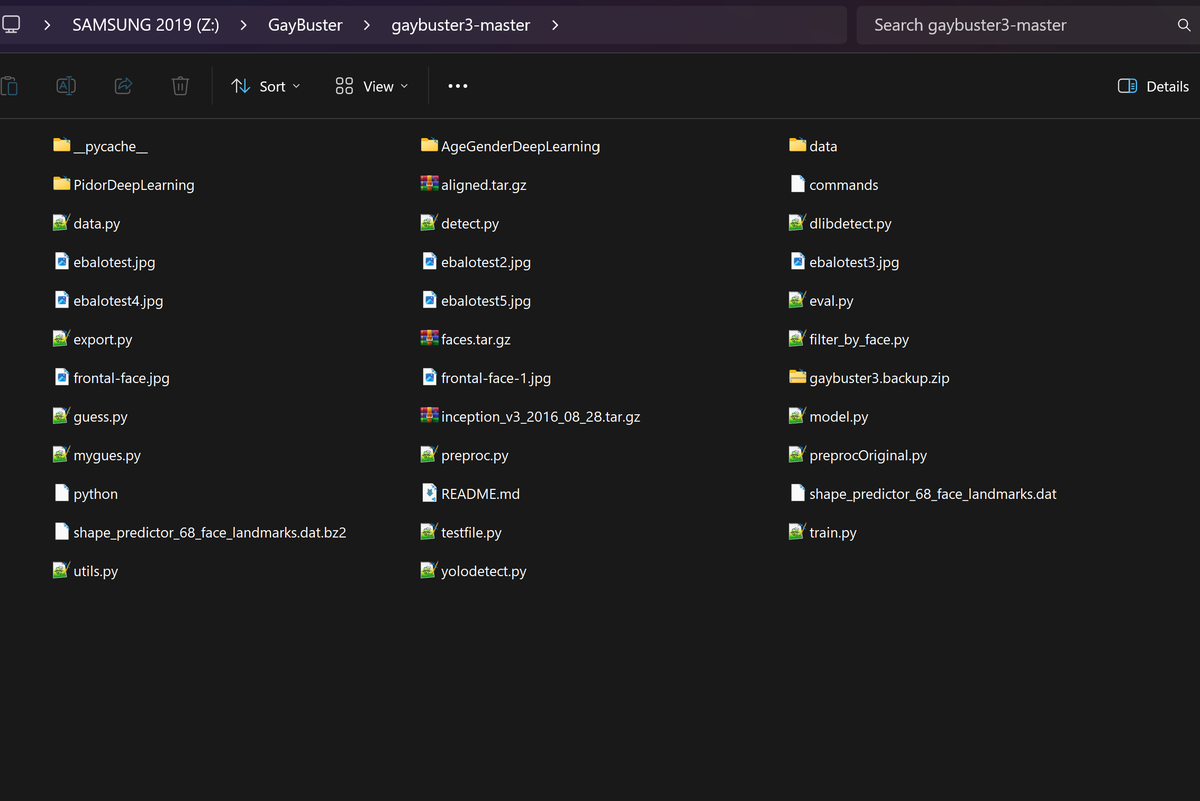This screenshot has width=1200, height=801.
Task: Select inception_v3_2016_08_28.tar.gz archive icon
Action: tap(429, 416)
